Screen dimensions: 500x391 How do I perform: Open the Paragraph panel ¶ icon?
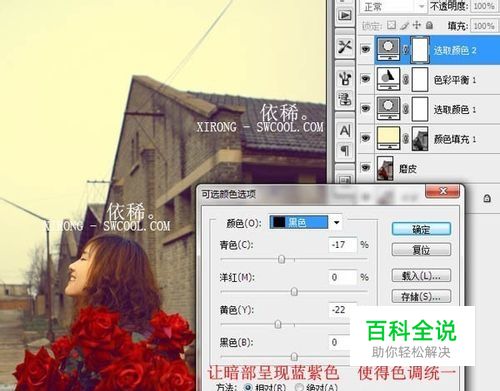coord(345,150)
